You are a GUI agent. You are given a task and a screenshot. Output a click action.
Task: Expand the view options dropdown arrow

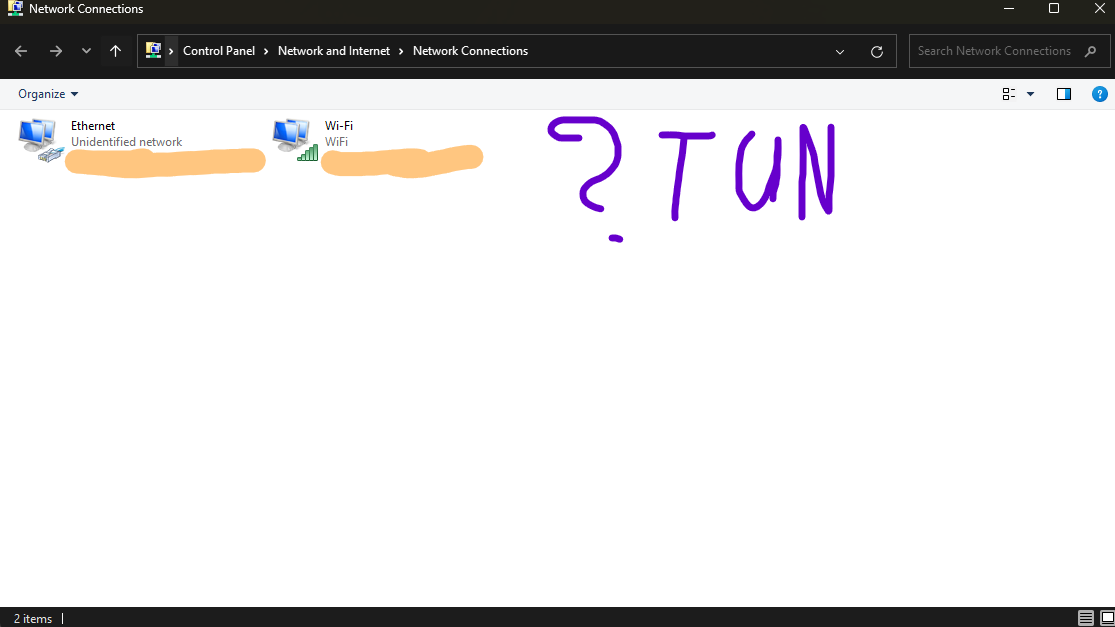tap(1030, 93)
